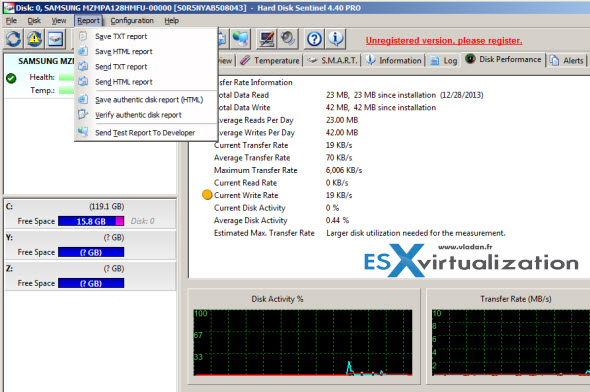Click the Maximum Transfer Rate value 6,006 KB/s
The width and height of the screenshot is (590, 392).
[x=344, y=170]
